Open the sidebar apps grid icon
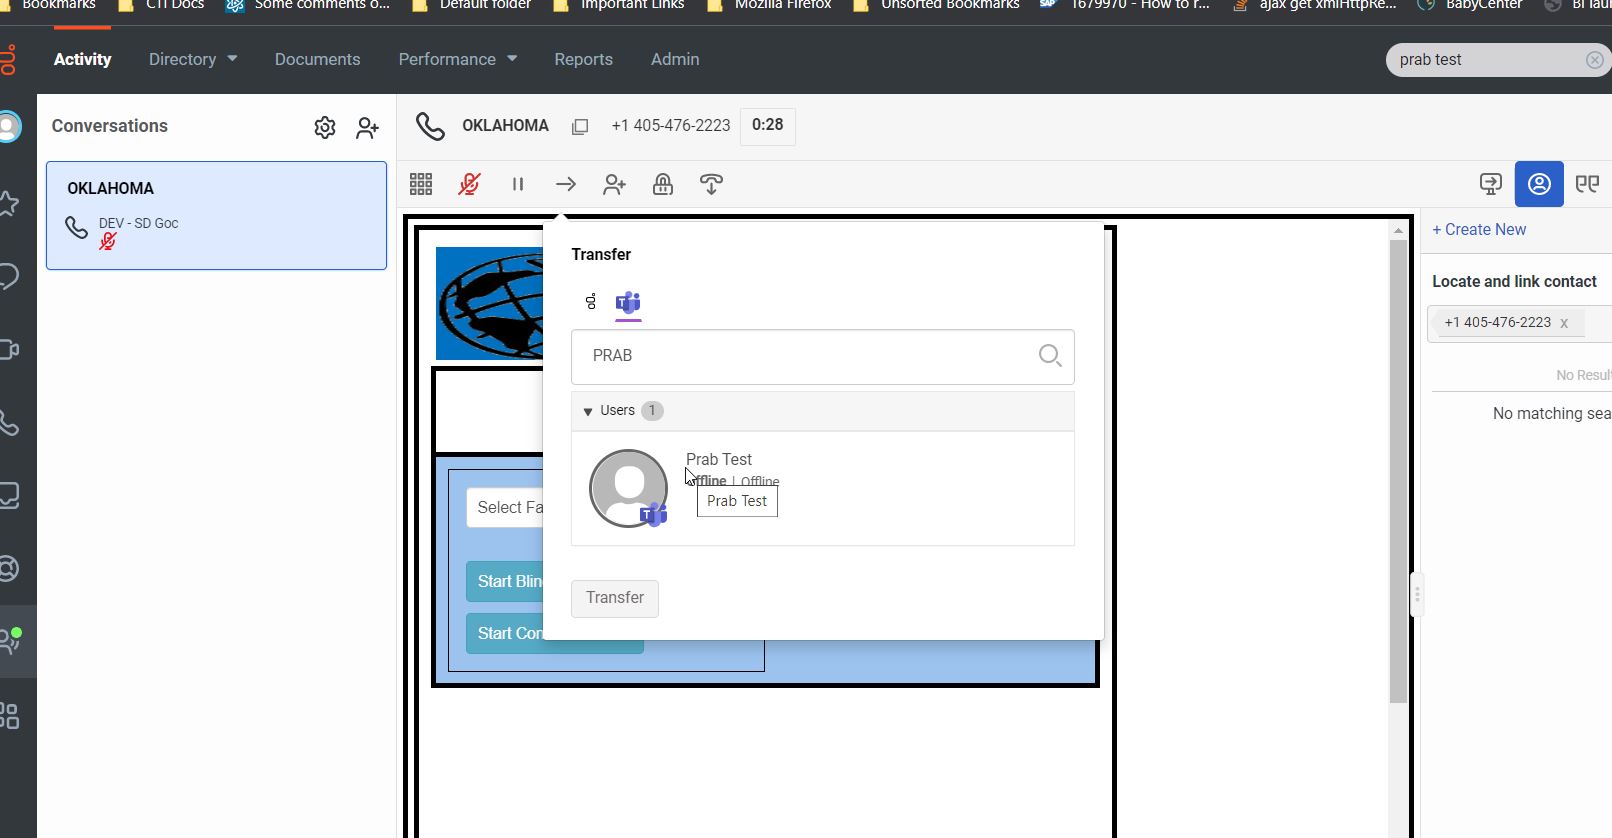This screenshot has height=838, width=1612. [x=9, y=715]
